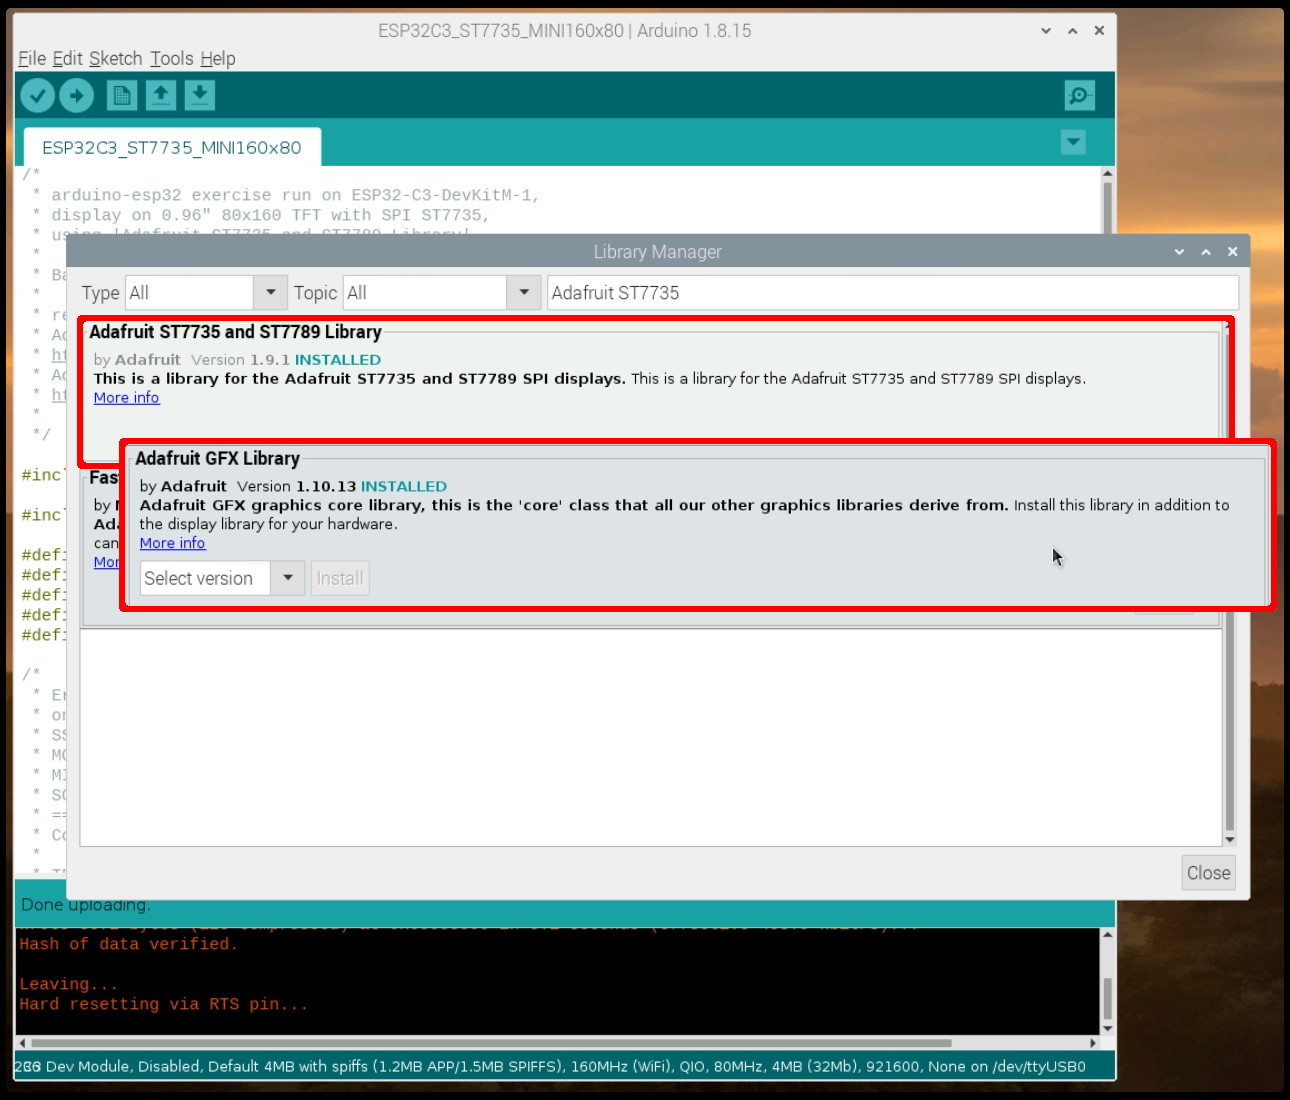The height and width of the screenshot is (1100, 1290).
Task: Close the Library Manager with Close button
Action: click(1208, 873)
